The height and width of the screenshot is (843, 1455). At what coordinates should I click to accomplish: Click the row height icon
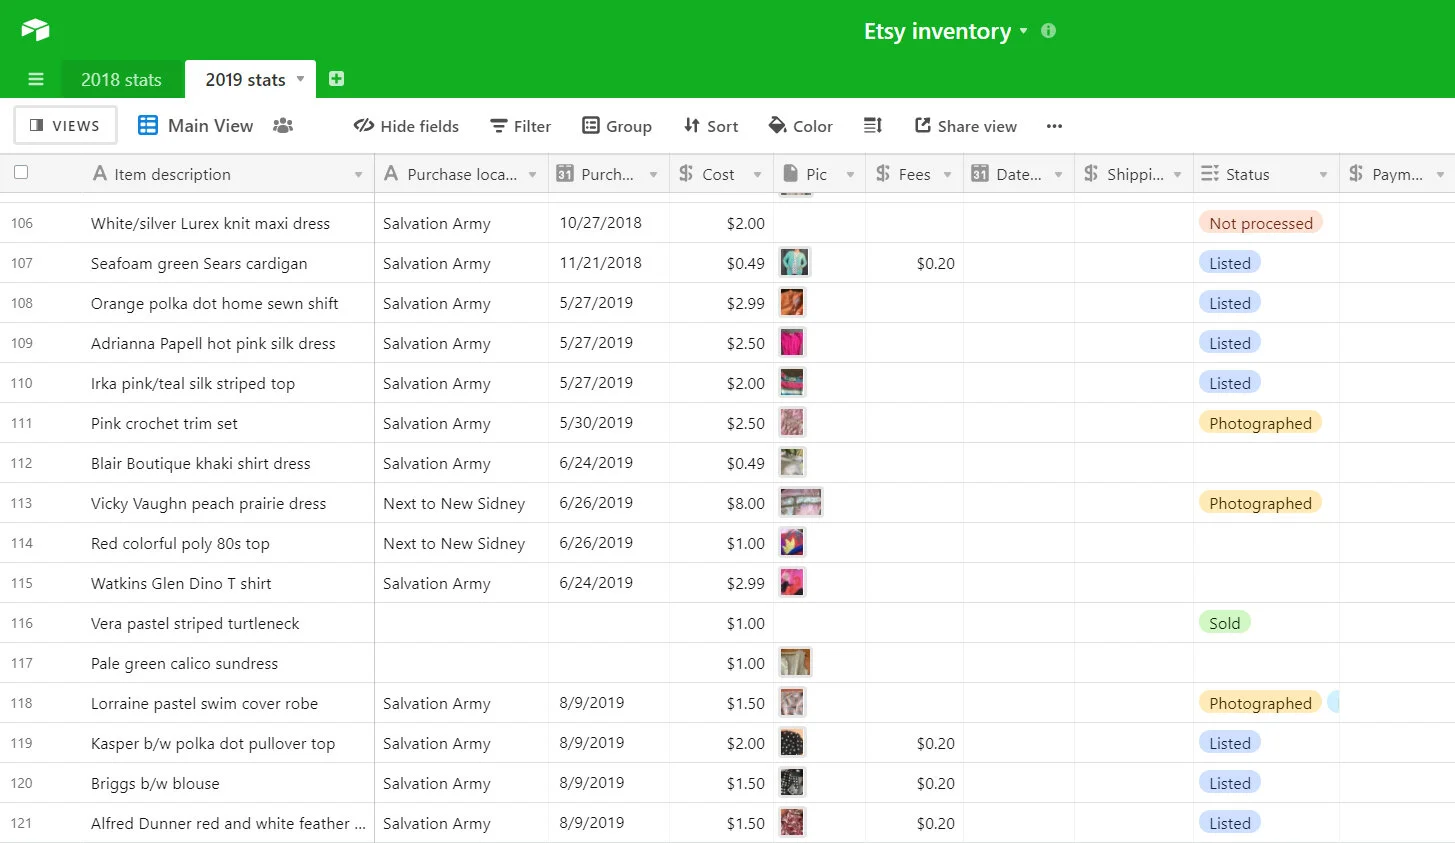(873, 126)
